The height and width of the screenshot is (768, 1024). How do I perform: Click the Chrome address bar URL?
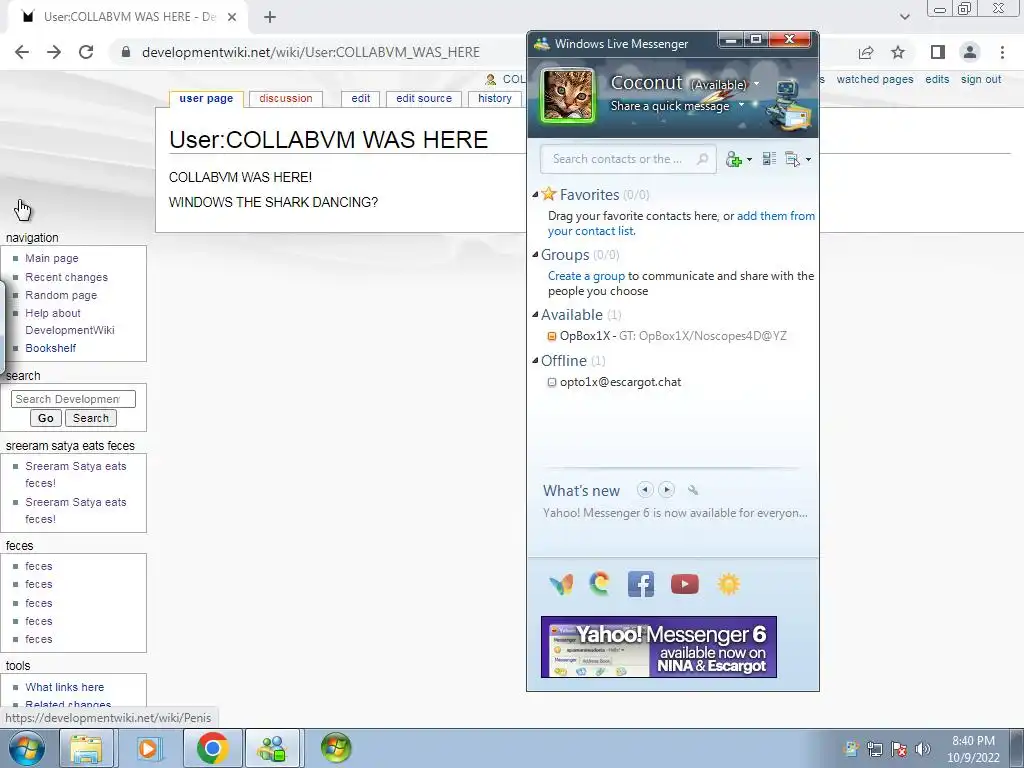(x=311, y=52)
